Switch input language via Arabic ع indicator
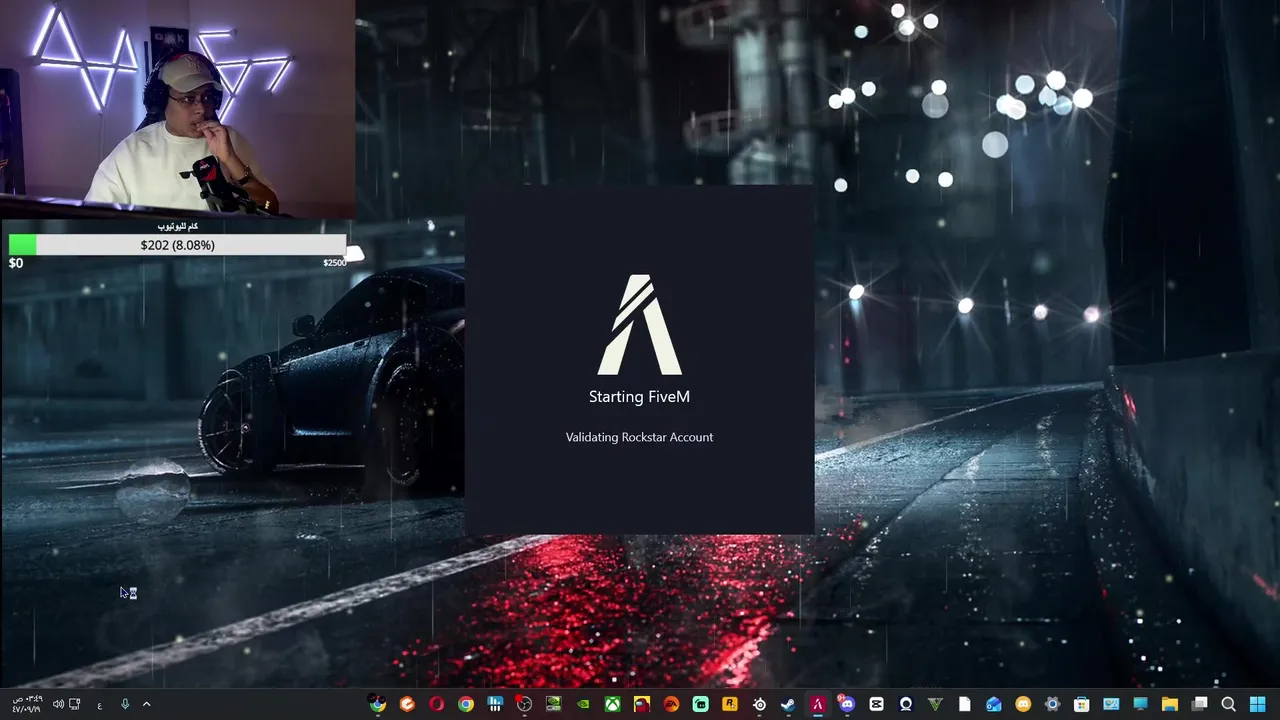1280x720 pixels. [100, 705]
